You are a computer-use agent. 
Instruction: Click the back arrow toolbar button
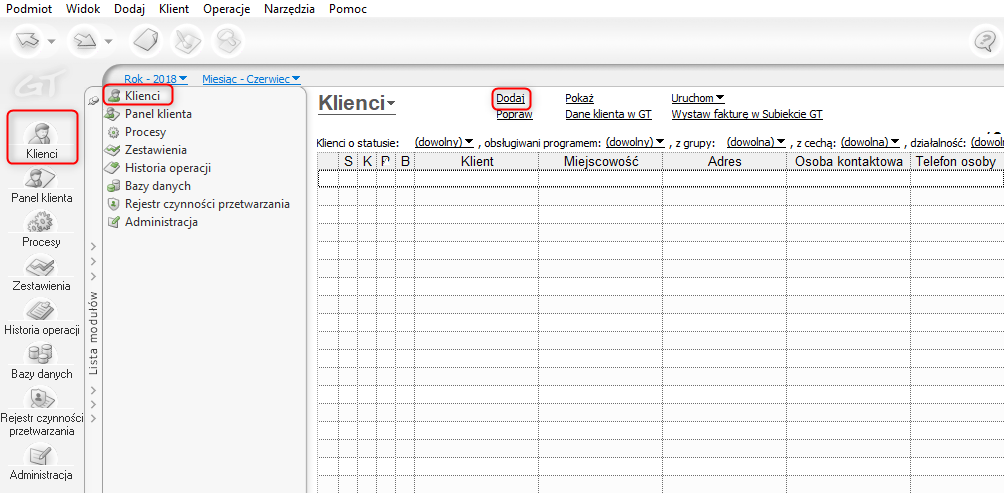click(x=29, y=40)
